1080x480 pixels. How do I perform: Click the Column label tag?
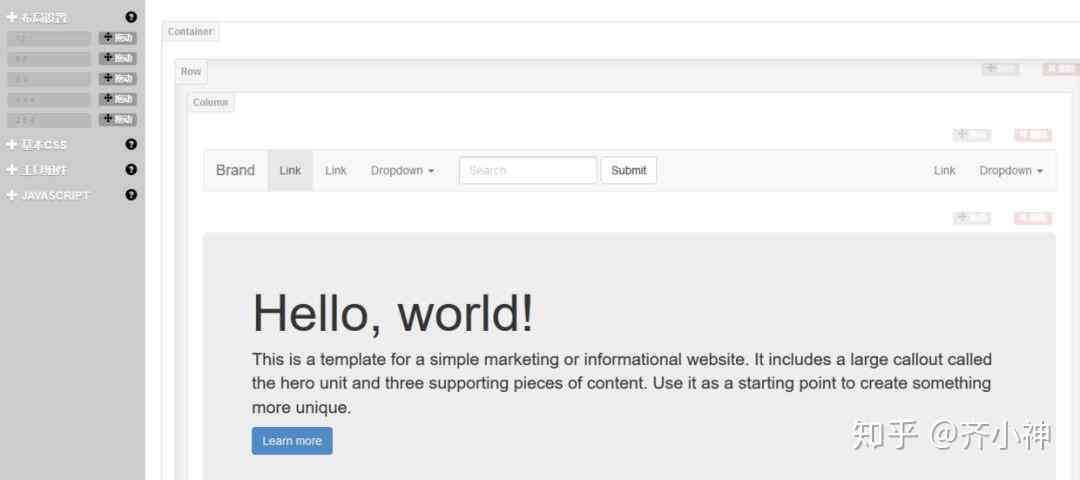point(210,103)
